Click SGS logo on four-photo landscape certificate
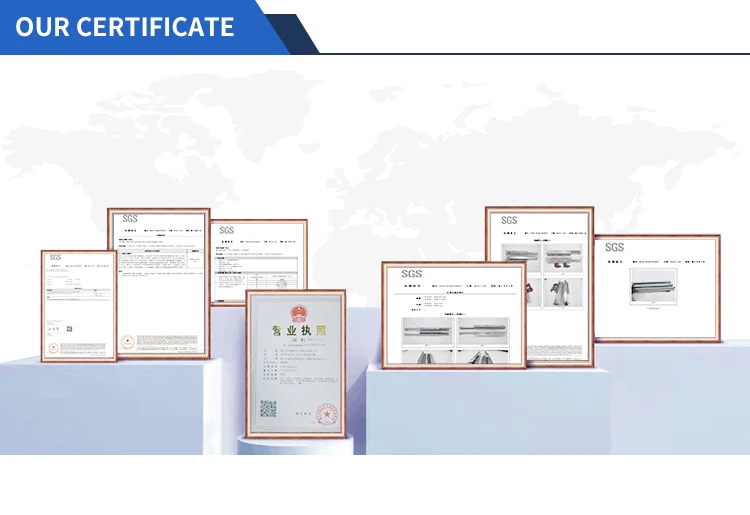This screenshot has height=515, width=750. tap(412, 274)
